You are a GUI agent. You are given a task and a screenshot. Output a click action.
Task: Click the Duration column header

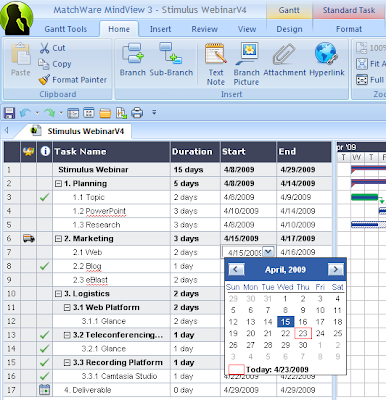195,152
